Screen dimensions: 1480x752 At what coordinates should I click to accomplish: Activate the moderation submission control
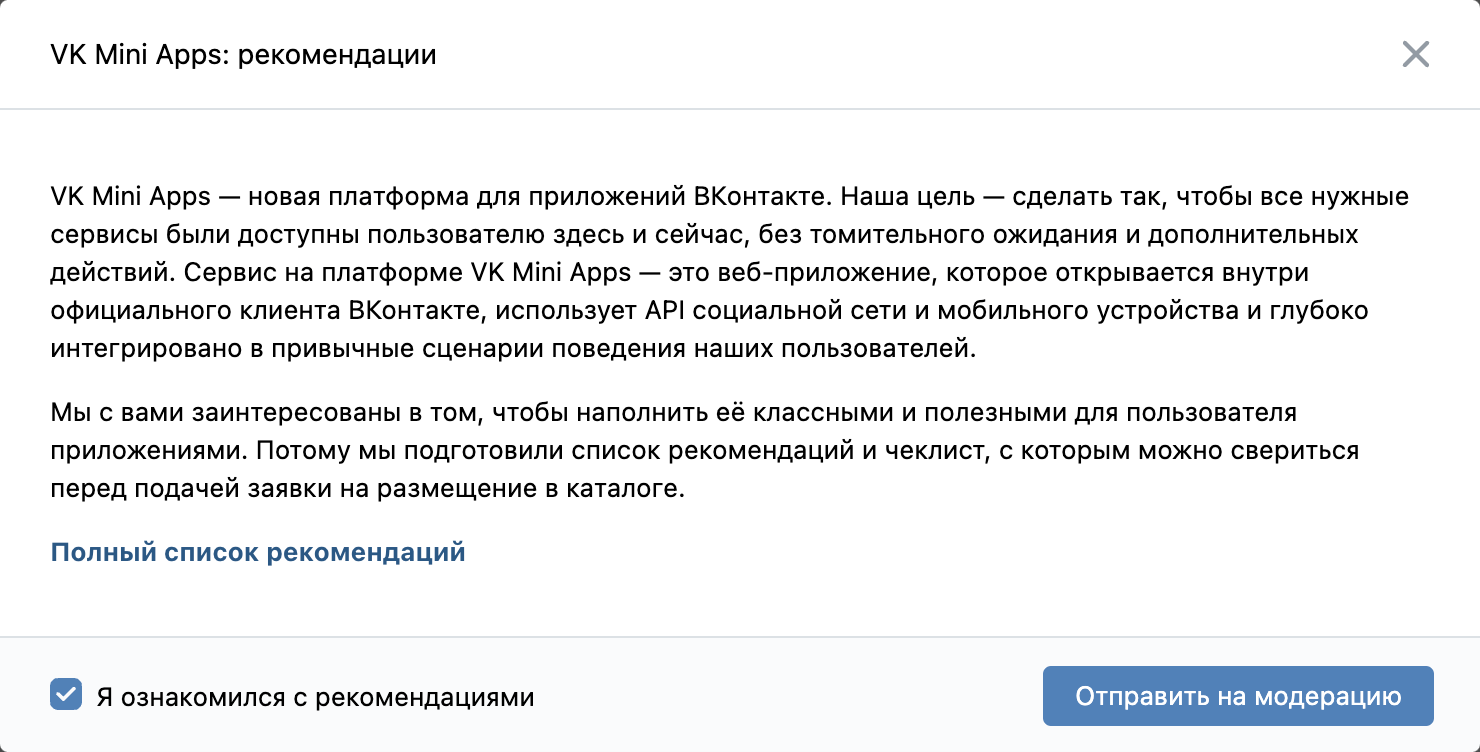(1238, 695)
